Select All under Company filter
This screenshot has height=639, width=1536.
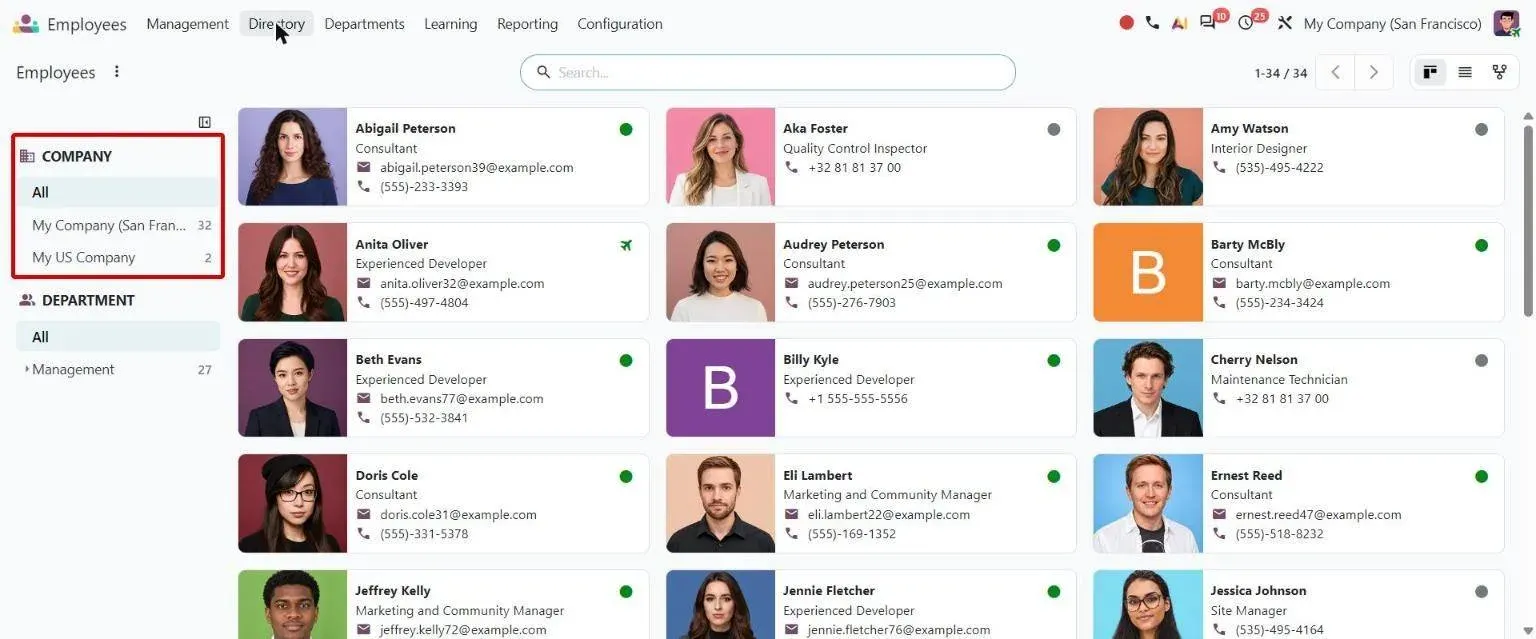point(118,192)
